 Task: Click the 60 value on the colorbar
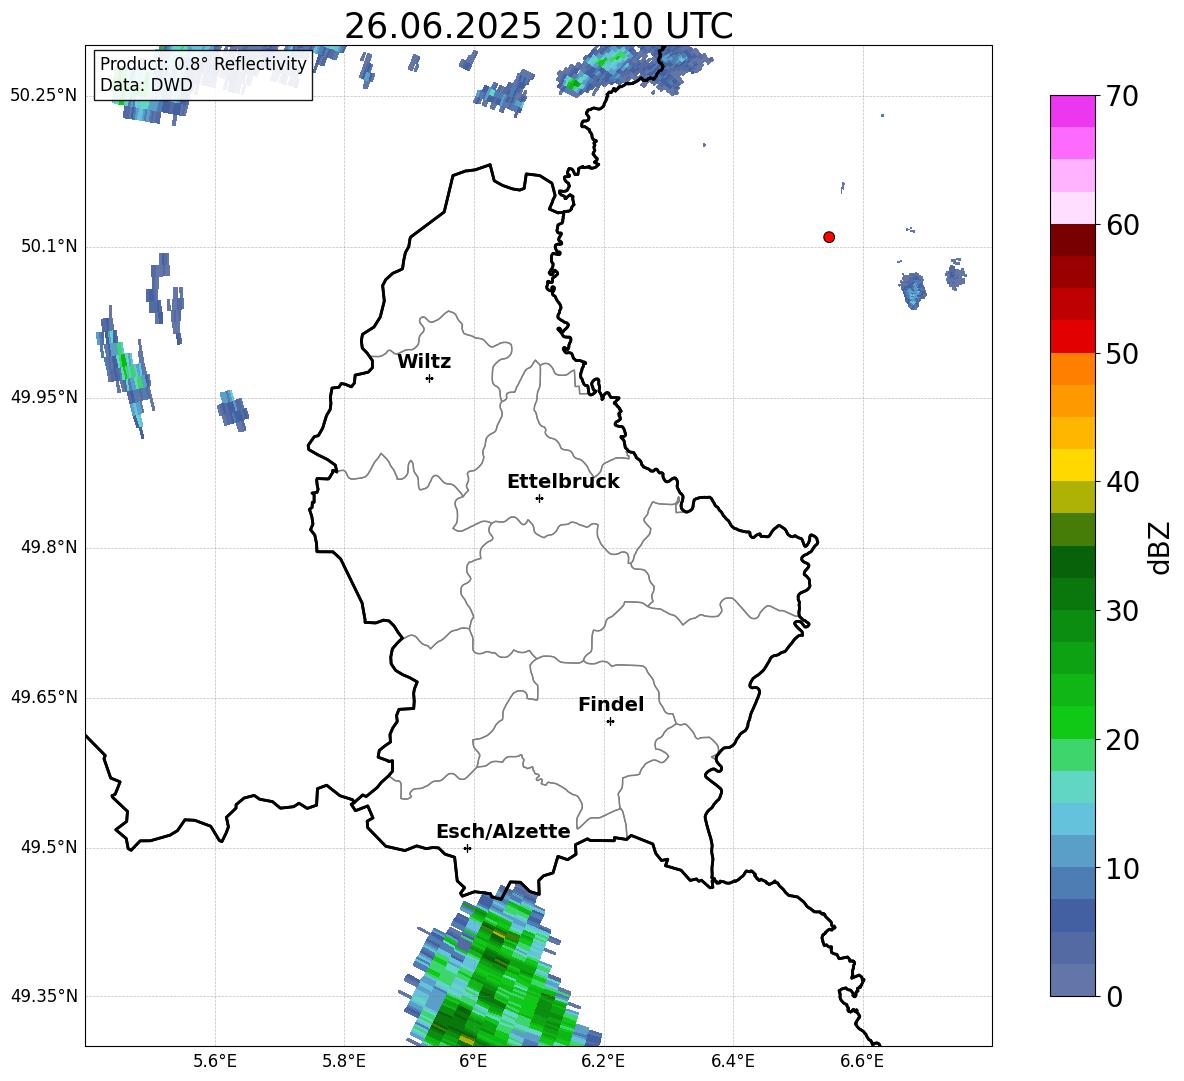click(1122, 225)
